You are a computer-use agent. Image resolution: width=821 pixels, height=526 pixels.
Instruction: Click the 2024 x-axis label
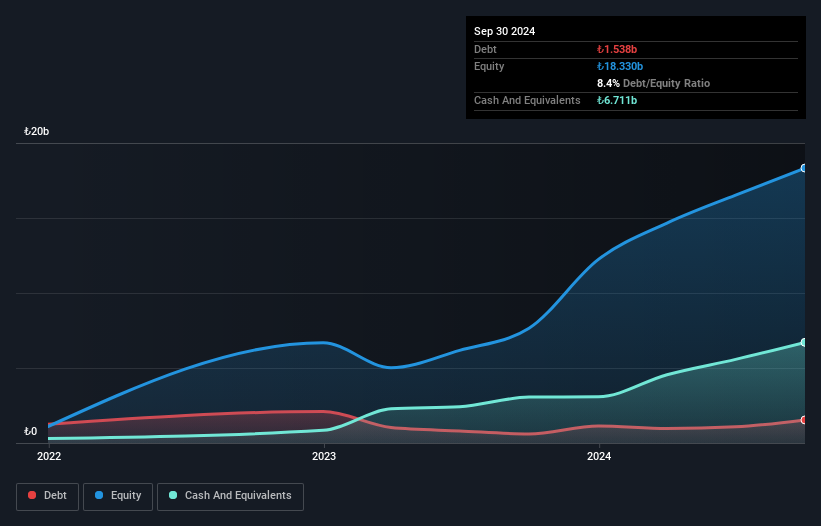click(x=599, y=456)
